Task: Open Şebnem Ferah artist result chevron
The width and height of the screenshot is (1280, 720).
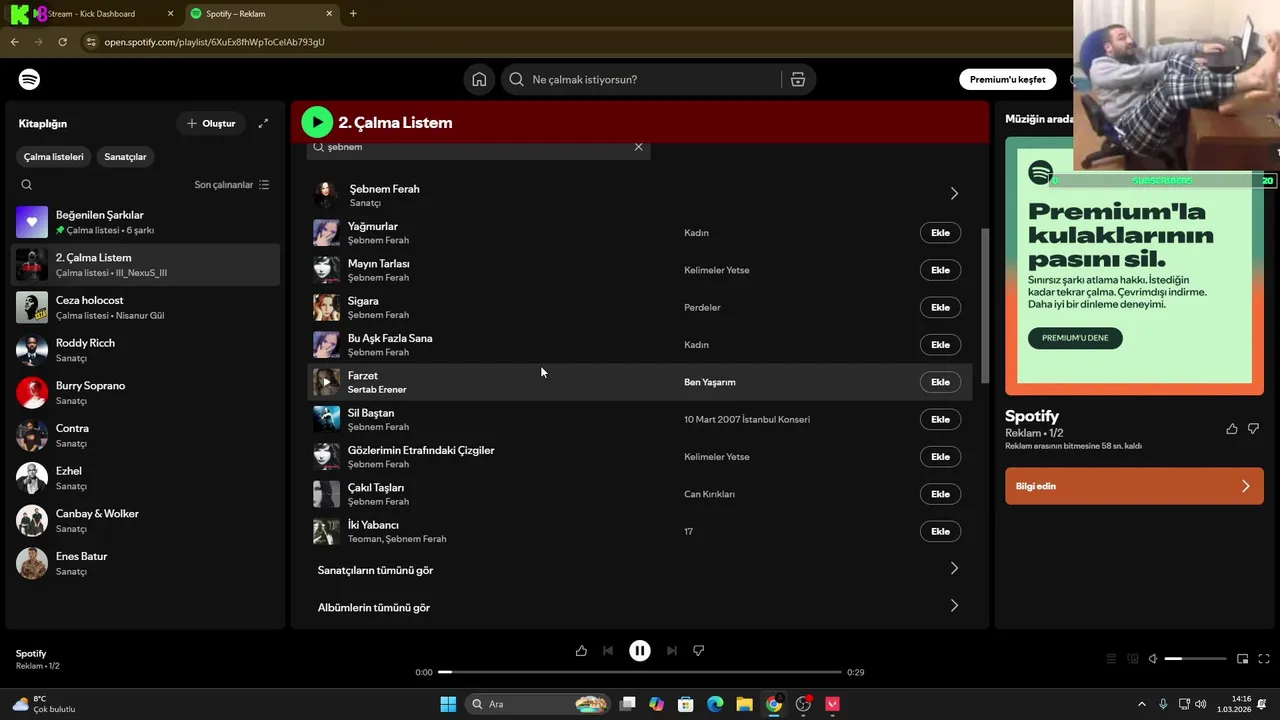Action: [x=954, y=194]
